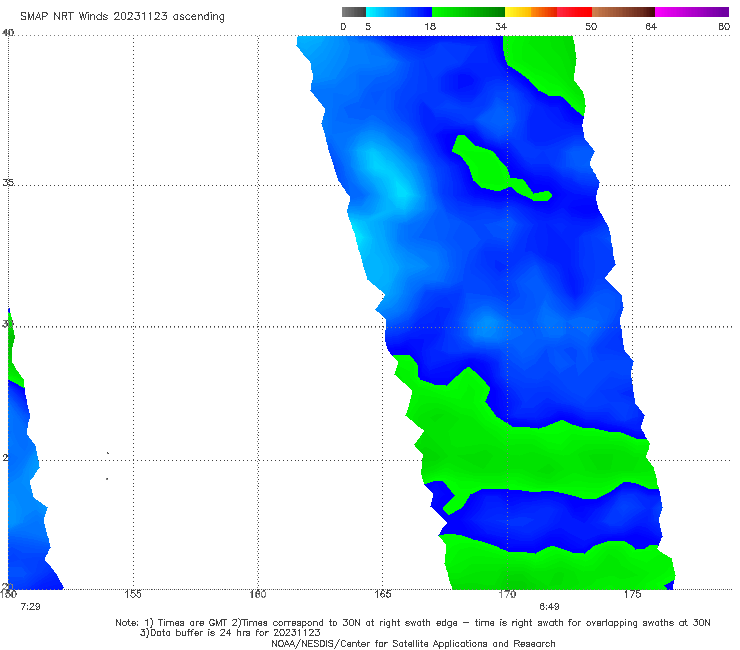Click the "Times are GMT" note line
Screen dimensions: 740x650
click(x=413, y=623)
